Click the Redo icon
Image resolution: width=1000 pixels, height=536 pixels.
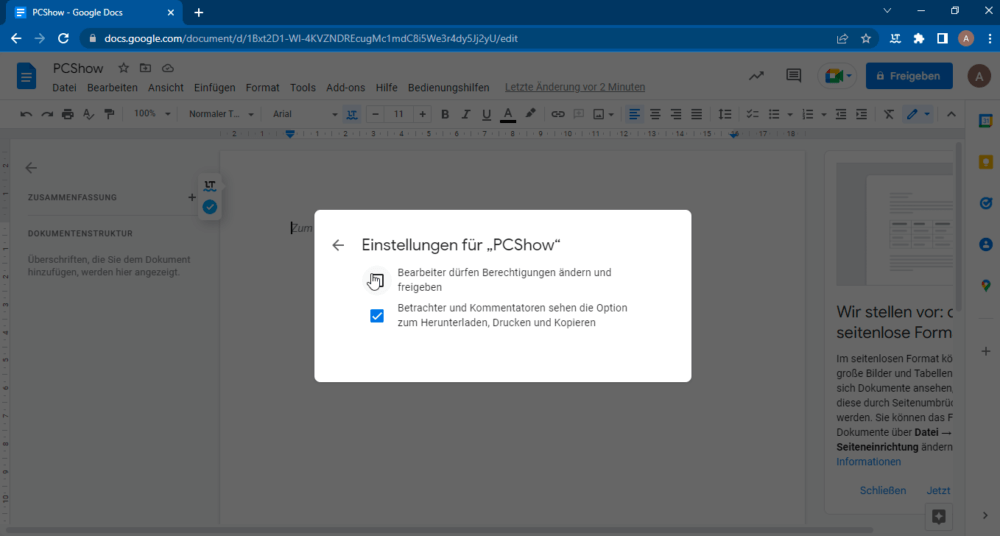(47, 114)
